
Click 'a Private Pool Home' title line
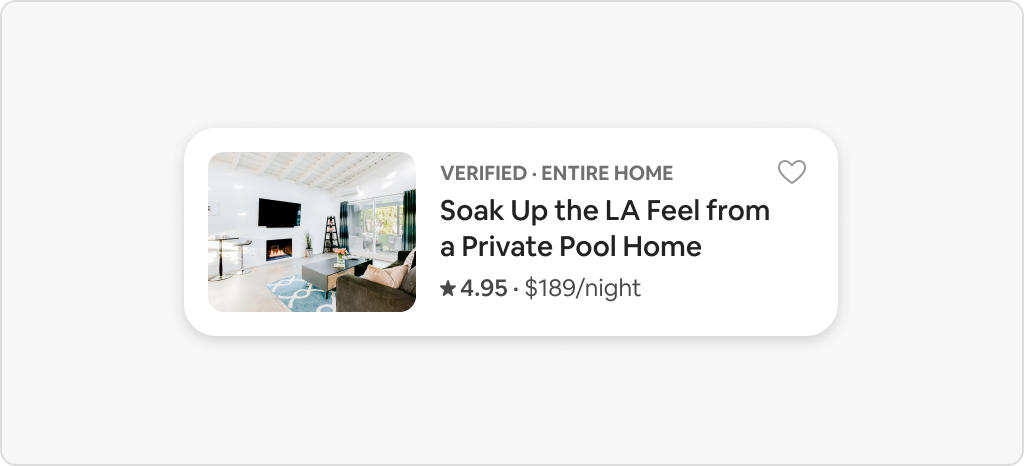[571, 247]
